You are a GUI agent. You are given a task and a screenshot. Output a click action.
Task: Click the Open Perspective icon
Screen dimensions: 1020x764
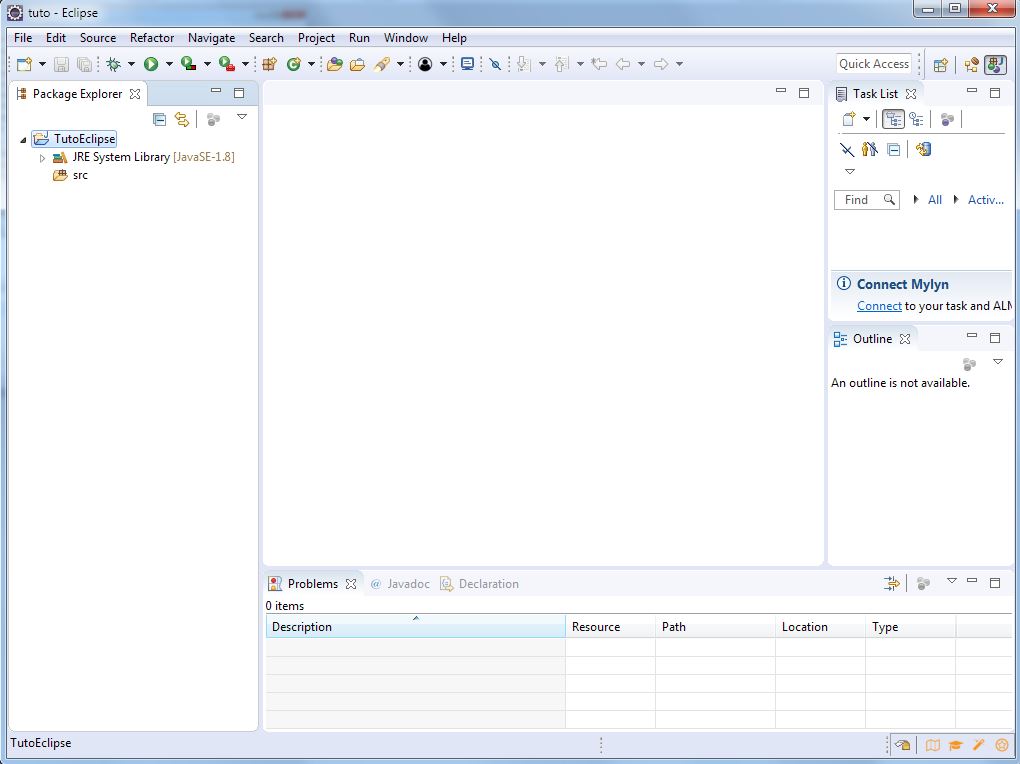940,65
